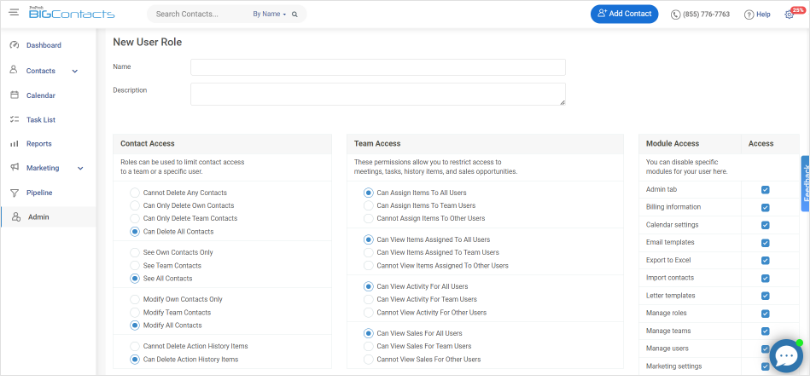The height and width of the screenshot is (376, 810).
Task: Click the Add Contact button
Action: [x=625, y=14]
